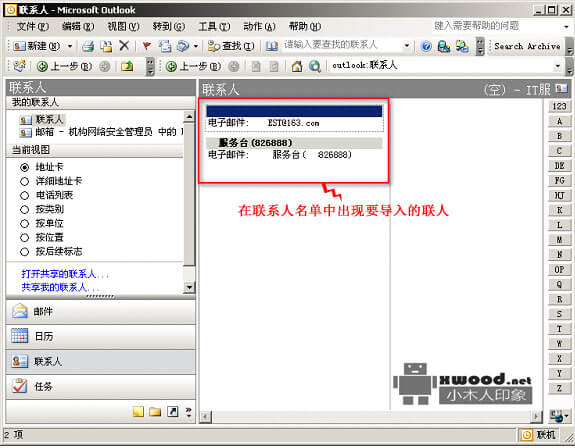
Task: Click the Dial phone icon
Action: tap(183, 46)
